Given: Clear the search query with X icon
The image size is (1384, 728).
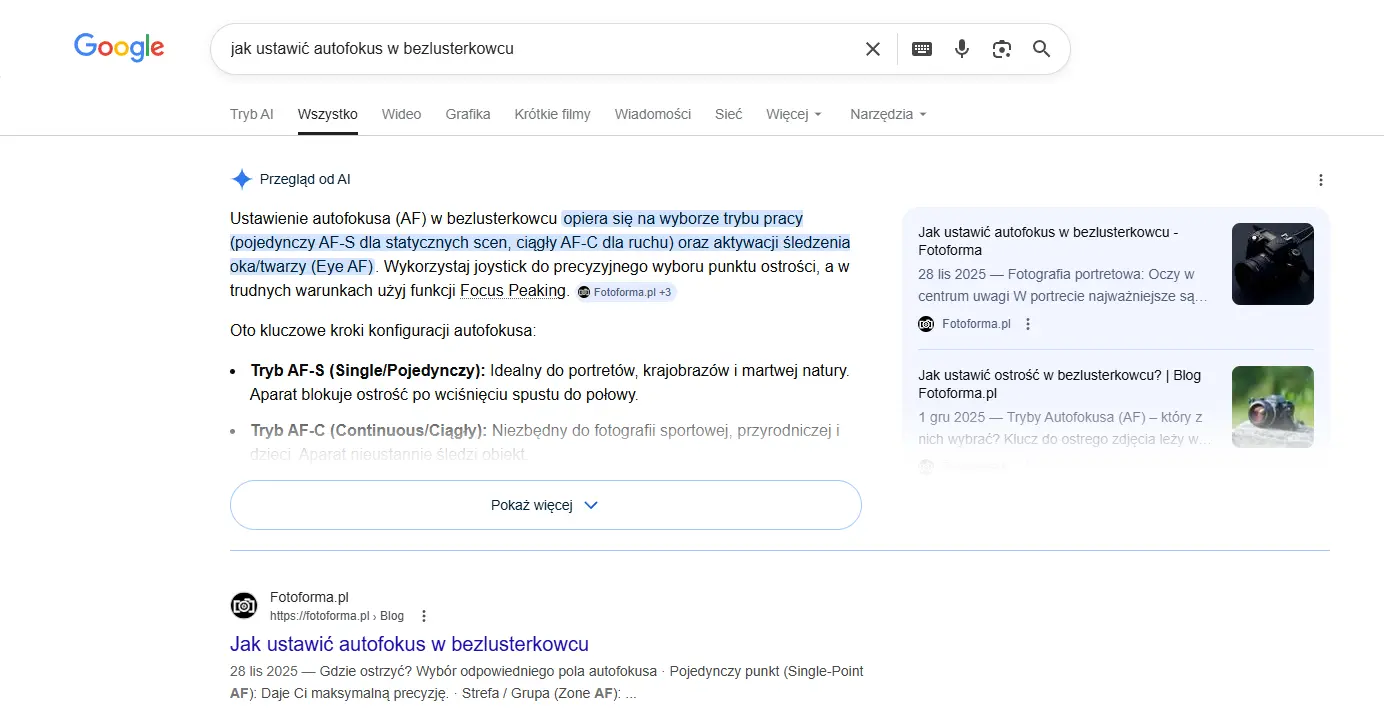Looking at the screenshot, I should coord(873,49).
